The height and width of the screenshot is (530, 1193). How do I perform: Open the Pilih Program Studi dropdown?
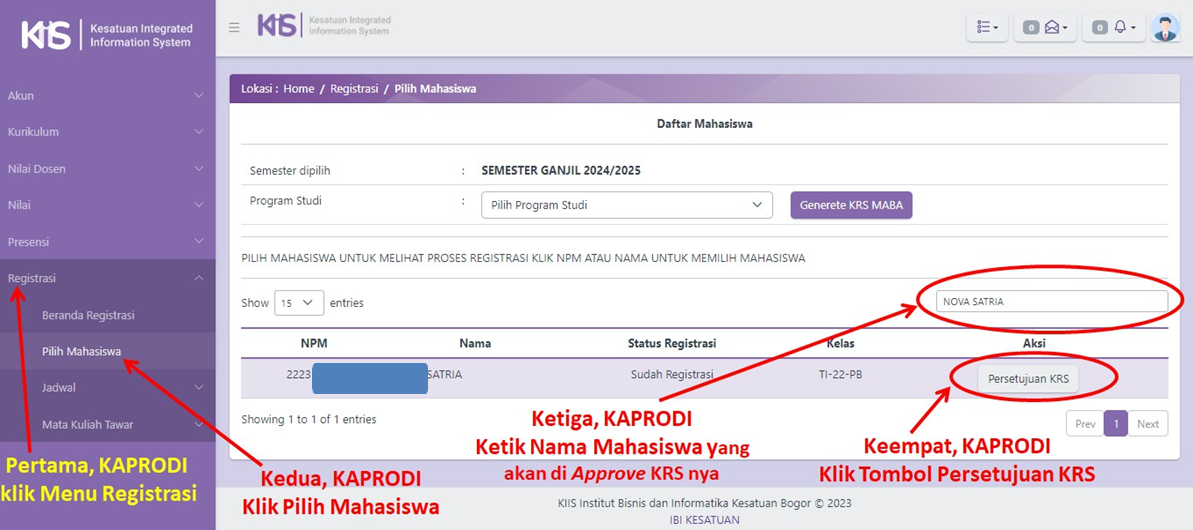(626, 205)
